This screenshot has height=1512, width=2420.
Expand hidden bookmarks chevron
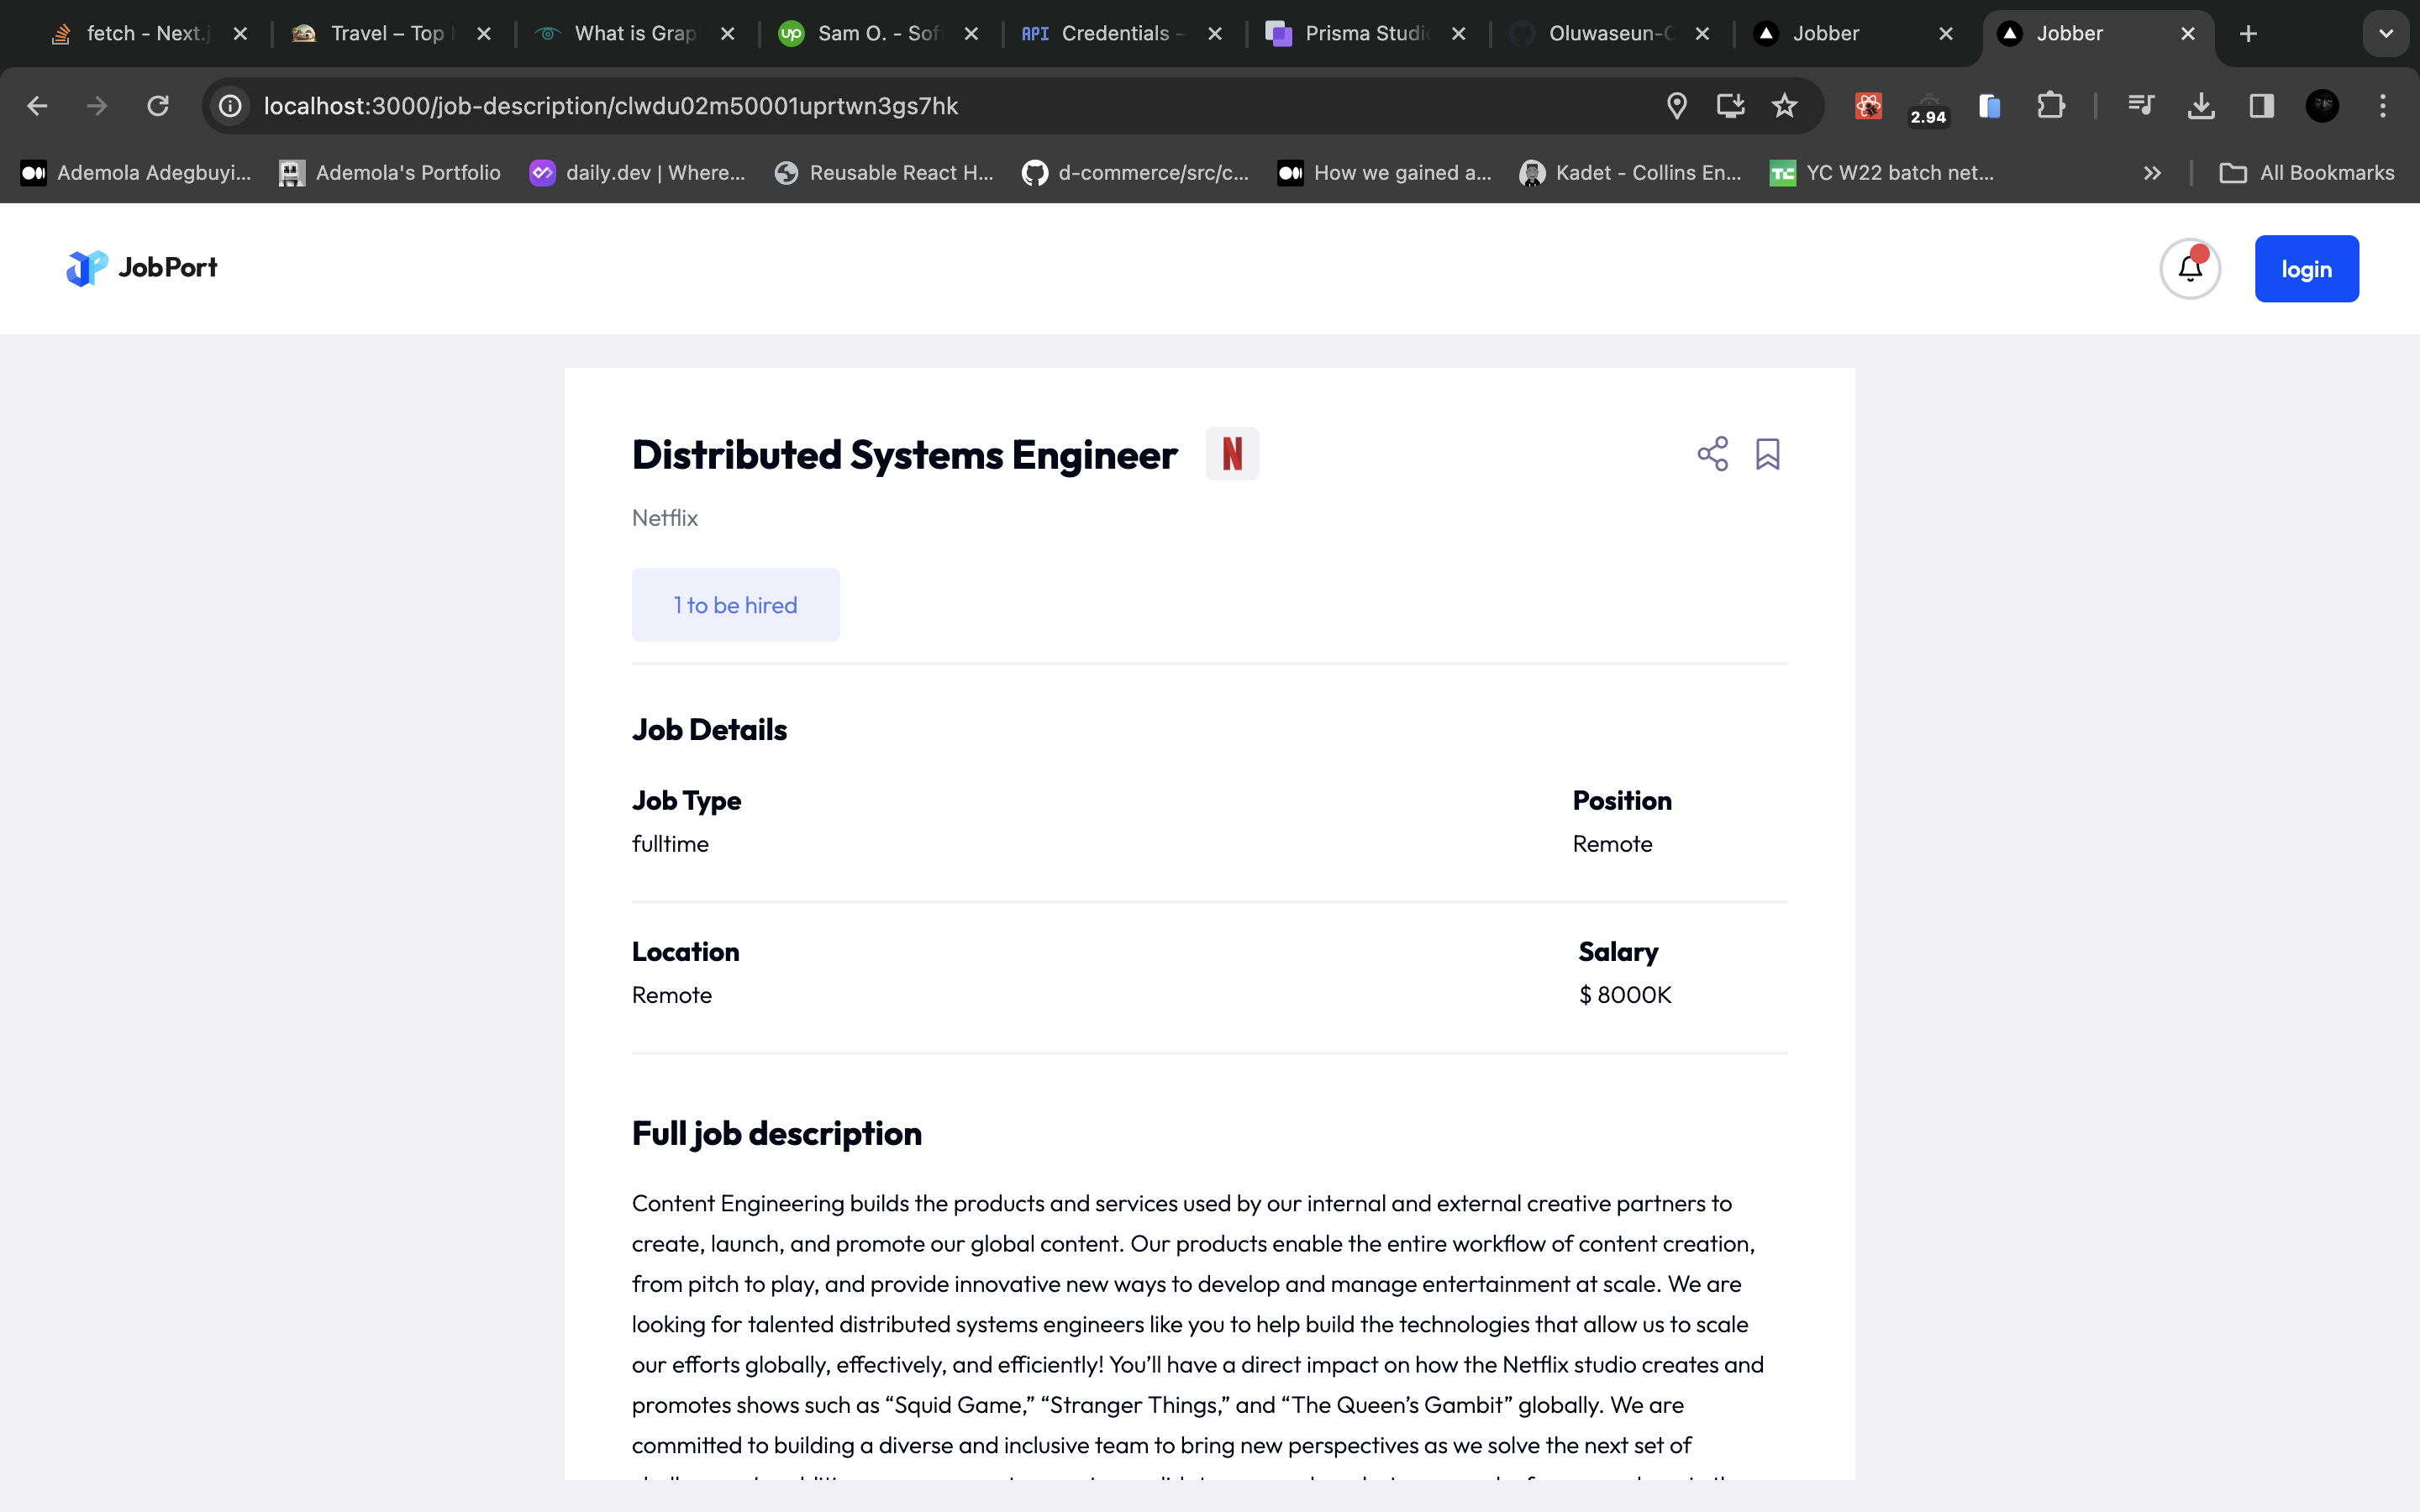(x=2152, y=173)
